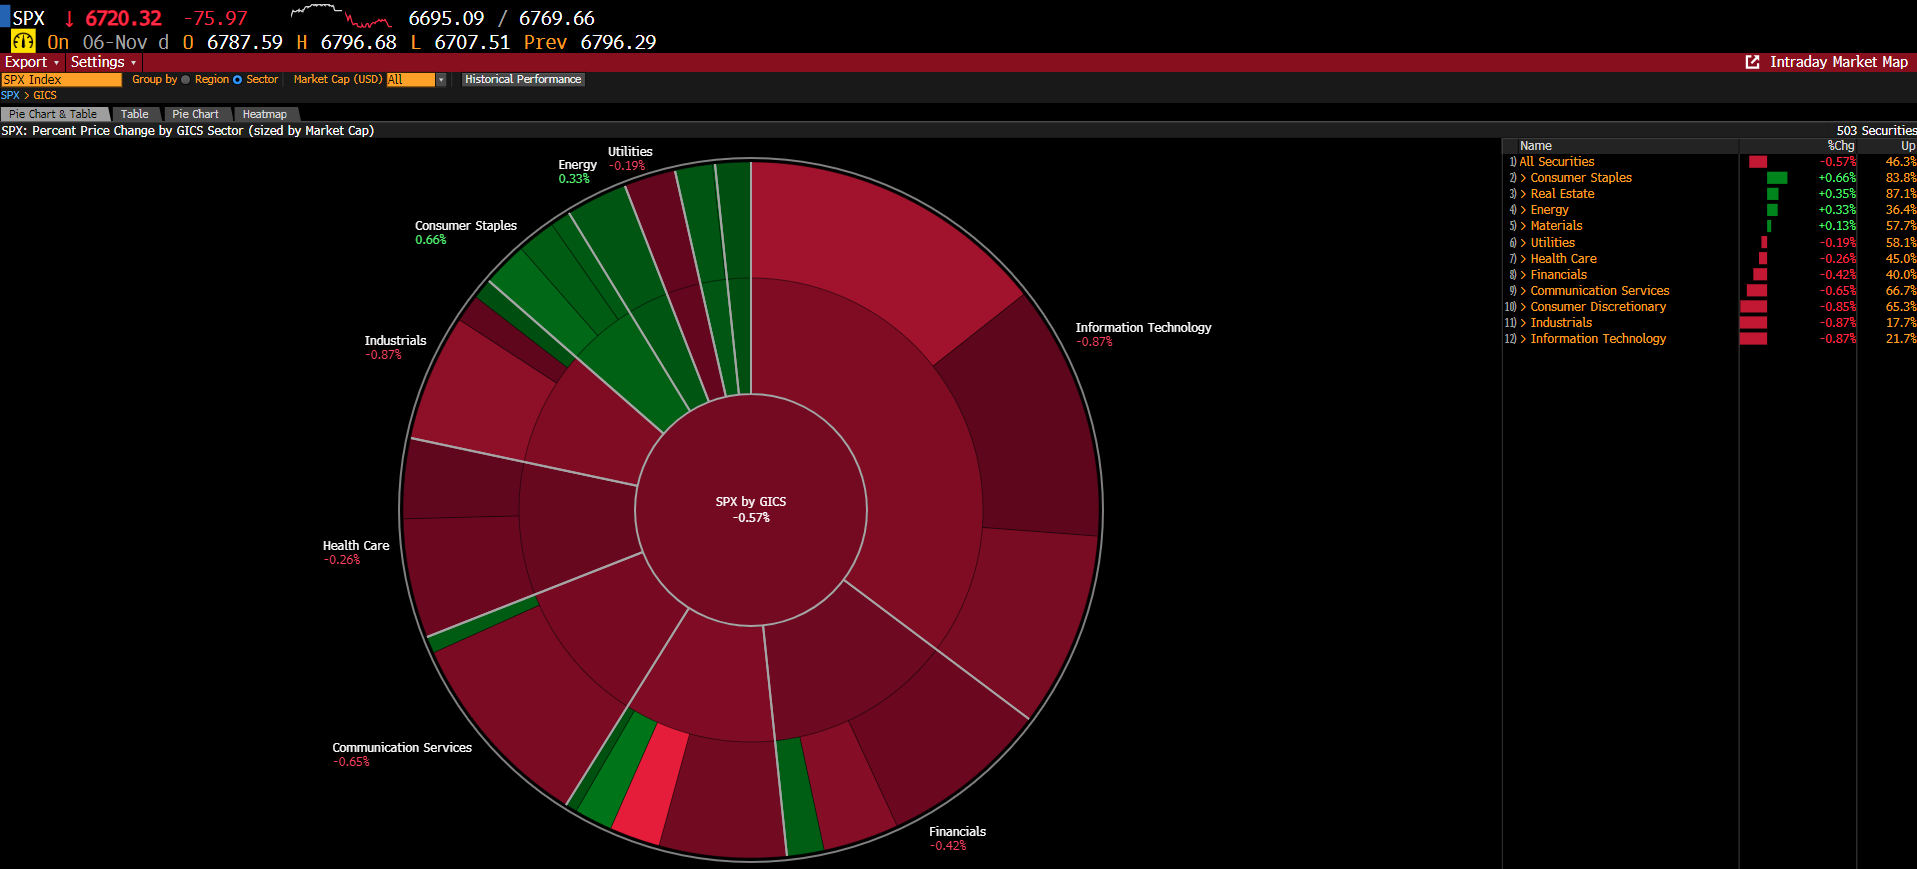Expand the Communication Services row chevron
Screen dimensions: 1917x869
pyautogui.click(x=1523, y=291)
